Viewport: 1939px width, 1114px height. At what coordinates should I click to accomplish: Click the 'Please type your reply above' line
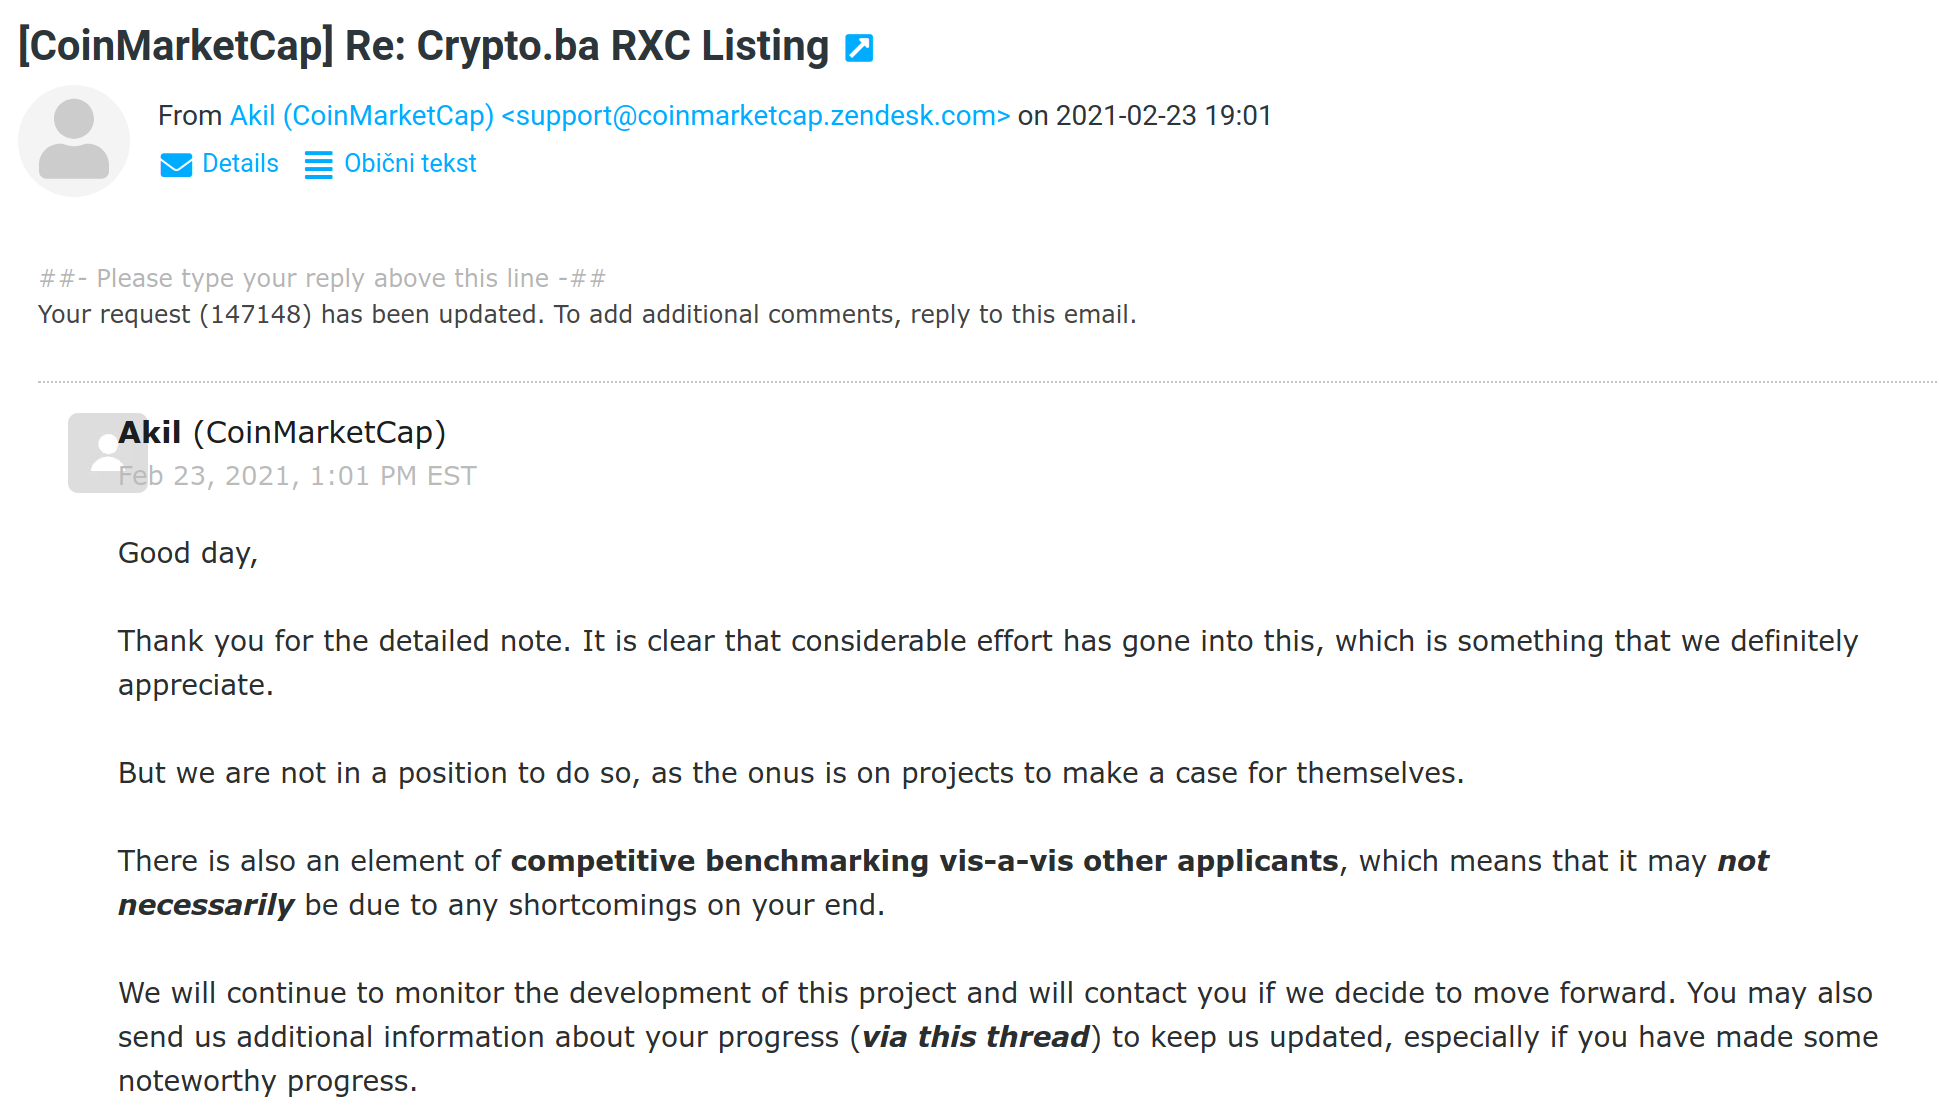(322, 278)
